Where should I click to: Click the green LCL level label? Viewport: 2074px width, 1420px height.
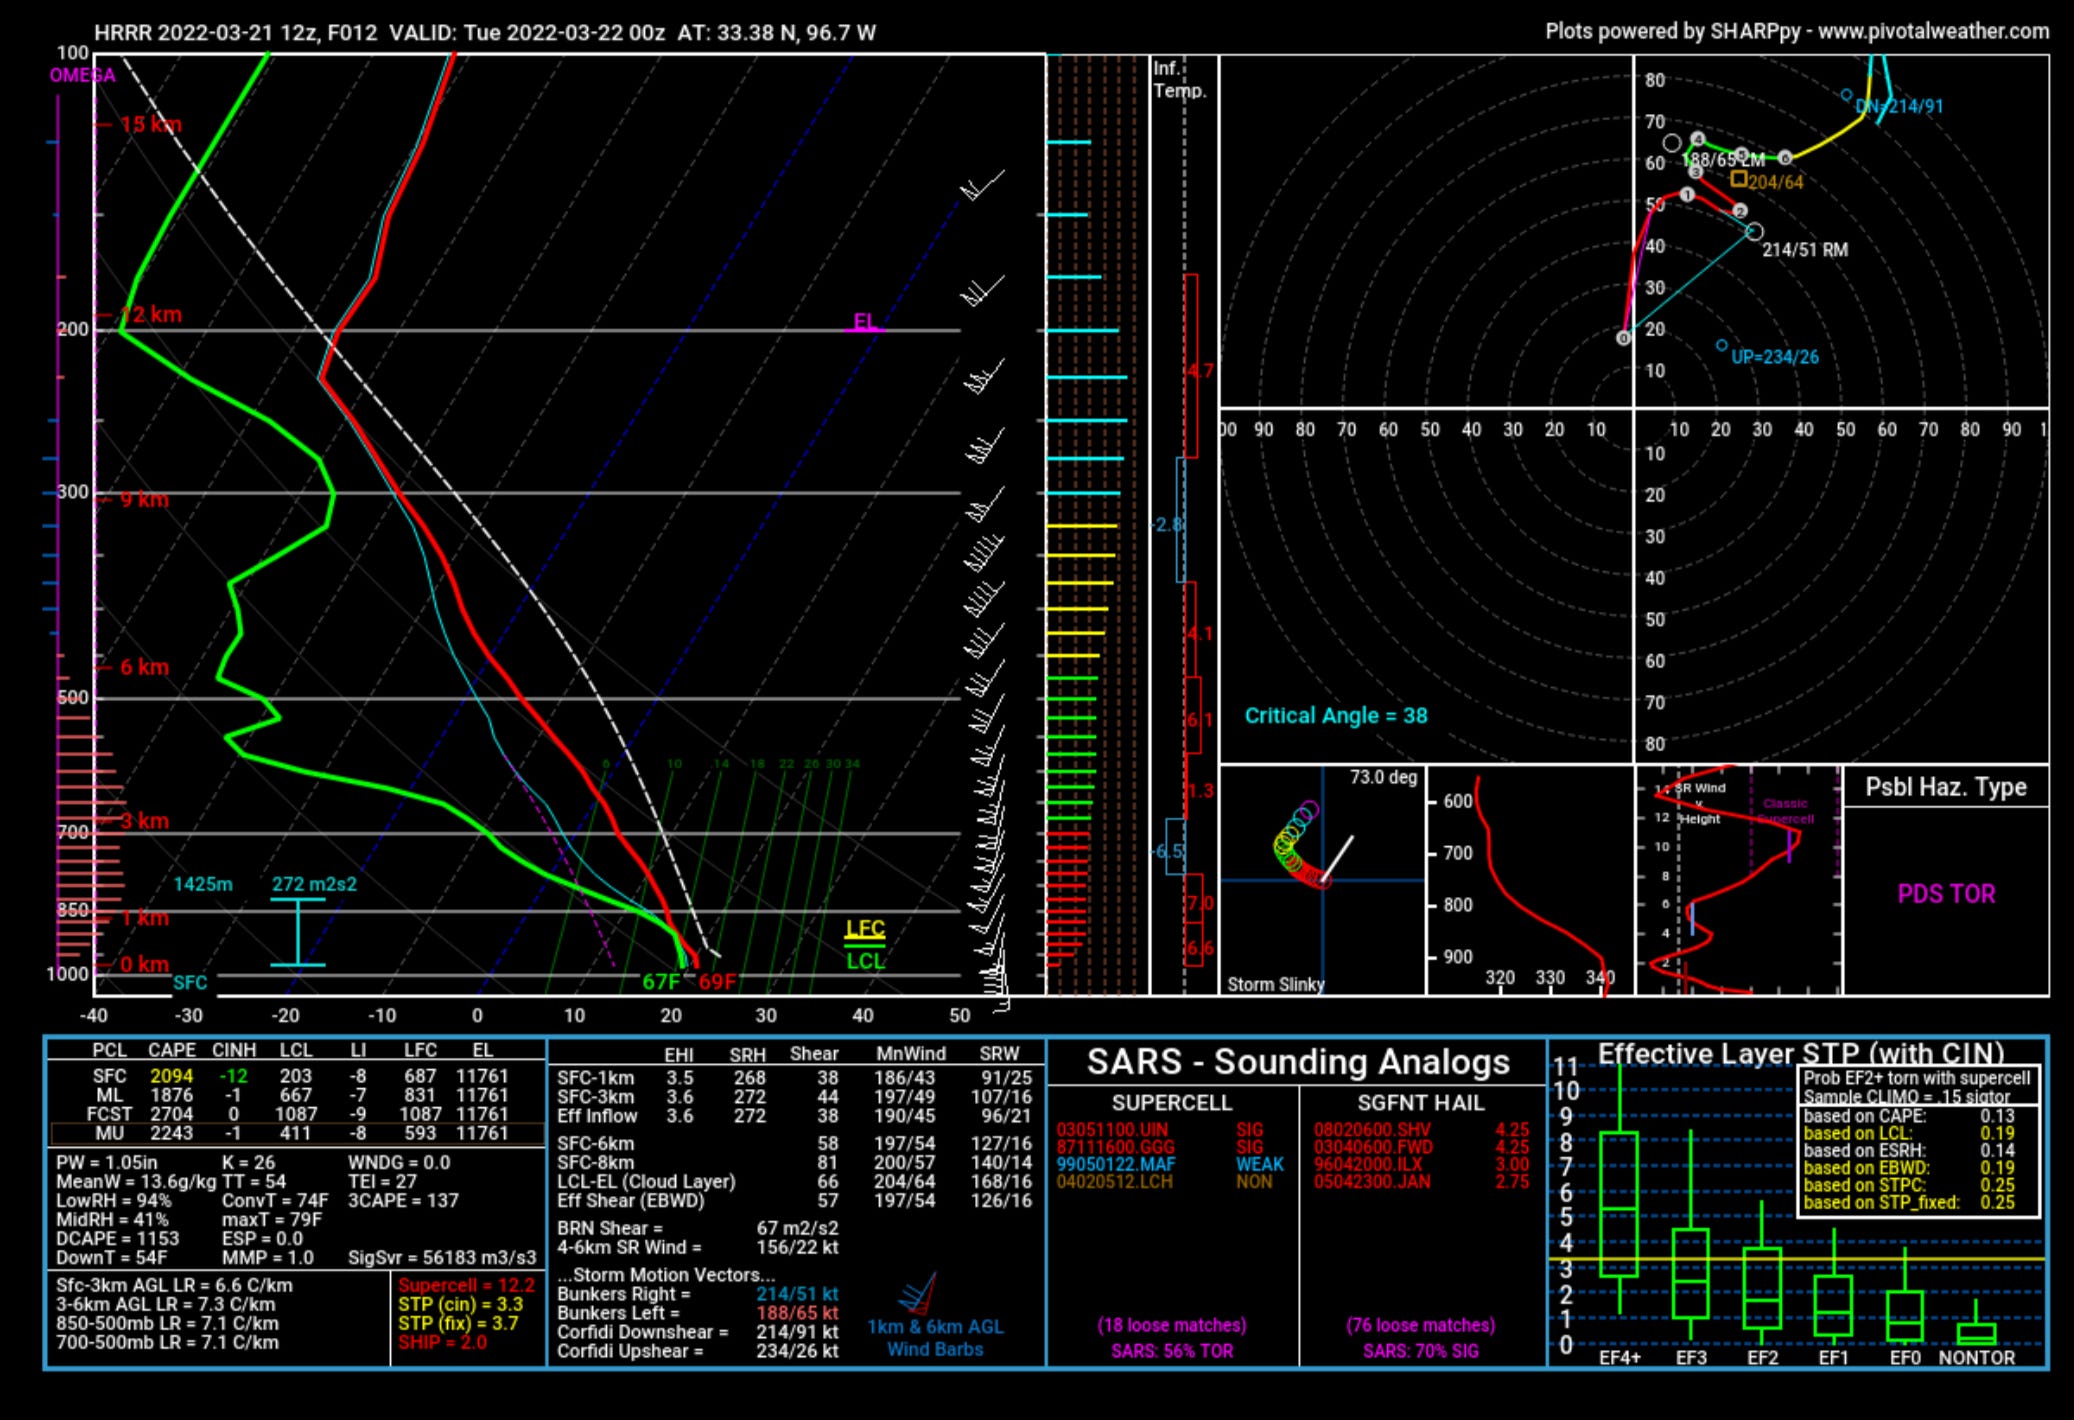(864, 961)
